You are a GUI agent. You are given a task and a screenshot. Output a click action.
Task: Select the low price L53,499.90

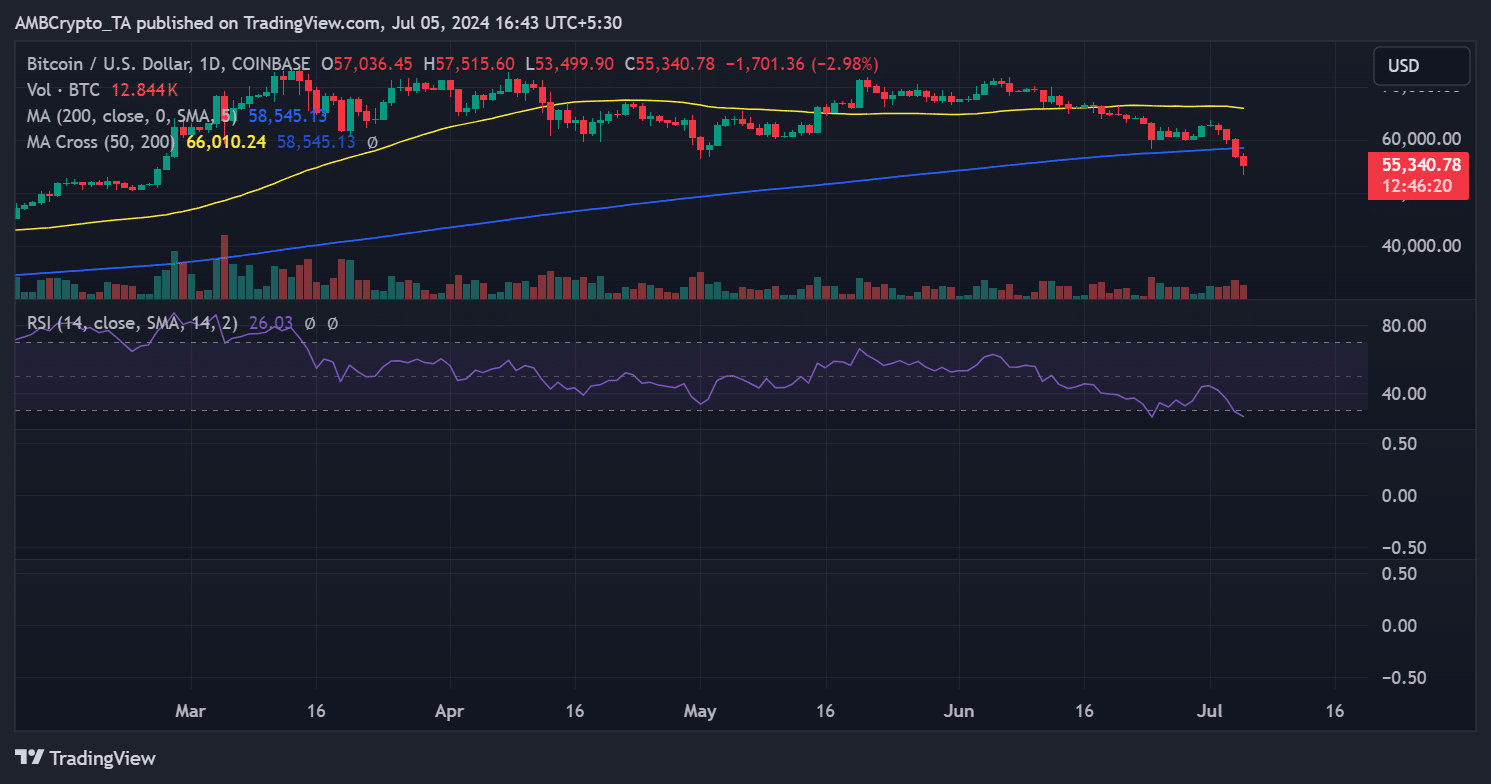click(569, 63)
